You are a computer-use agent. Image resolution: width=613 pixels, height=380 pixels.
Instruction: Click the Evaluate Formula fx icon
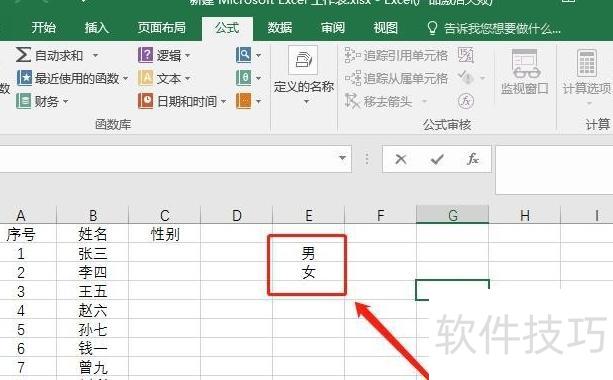click(466, 101)
